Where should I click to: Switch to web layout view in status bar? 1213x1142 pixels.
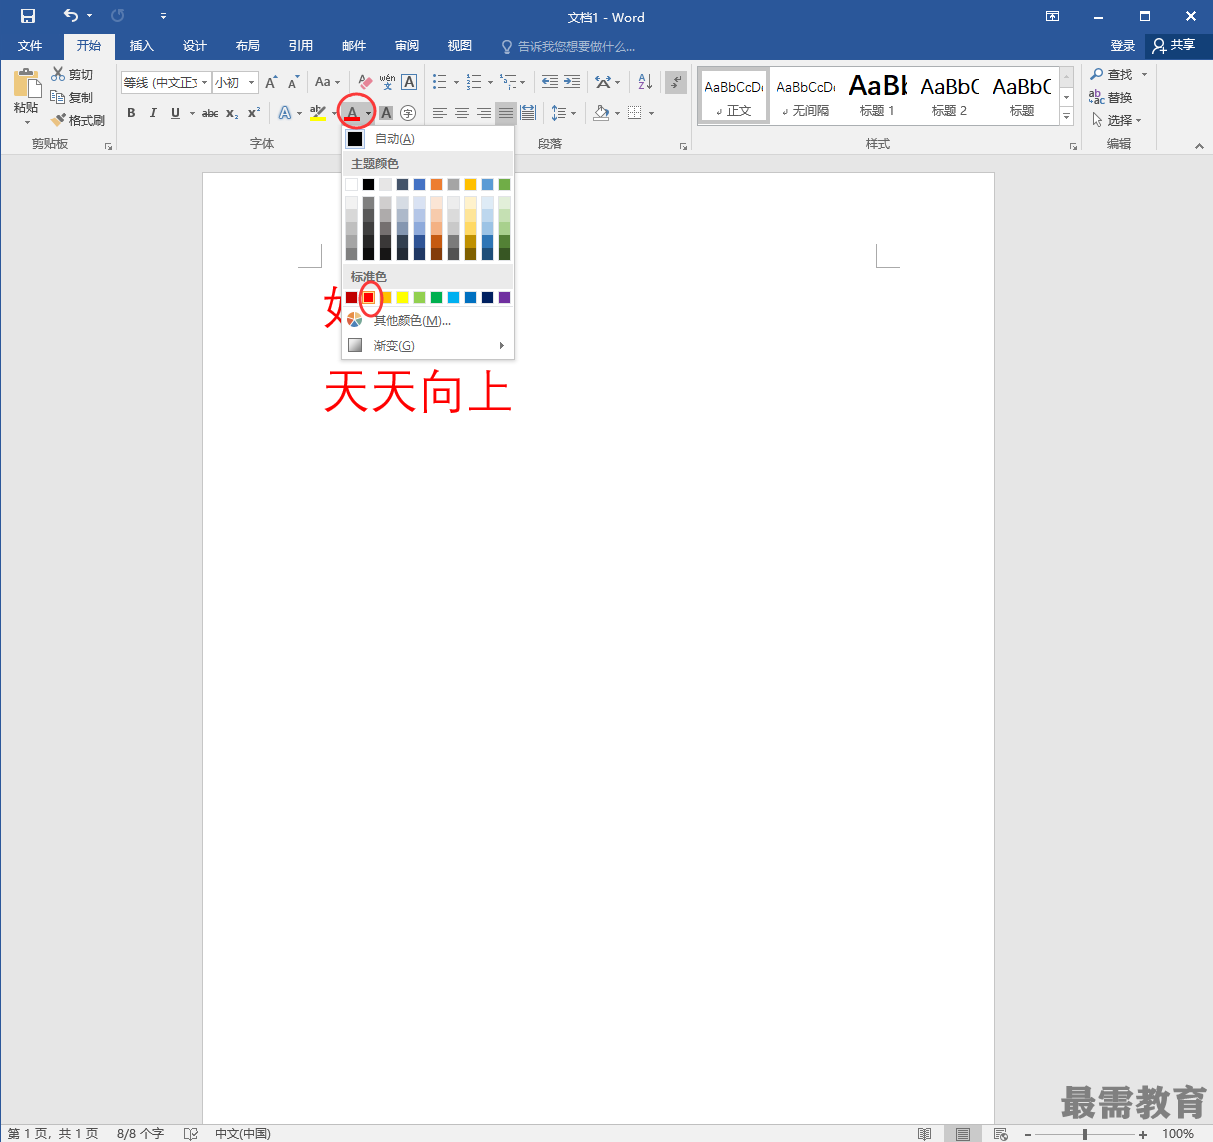click(1001, 1133)
